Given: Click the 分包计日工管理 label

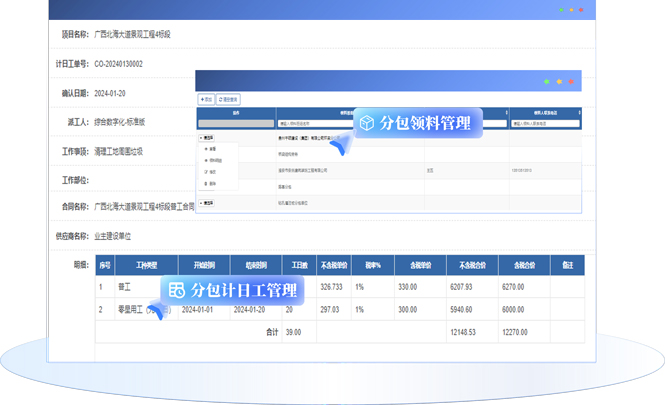Looking at the screenshot, I should pyautogui.click(x=244, y=290).
